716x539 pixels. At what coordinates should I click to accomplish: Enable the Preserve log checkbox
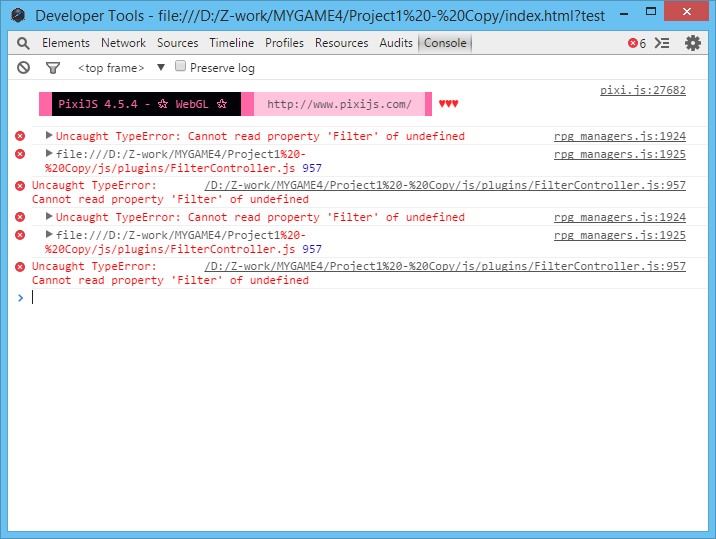coord(180,66)
